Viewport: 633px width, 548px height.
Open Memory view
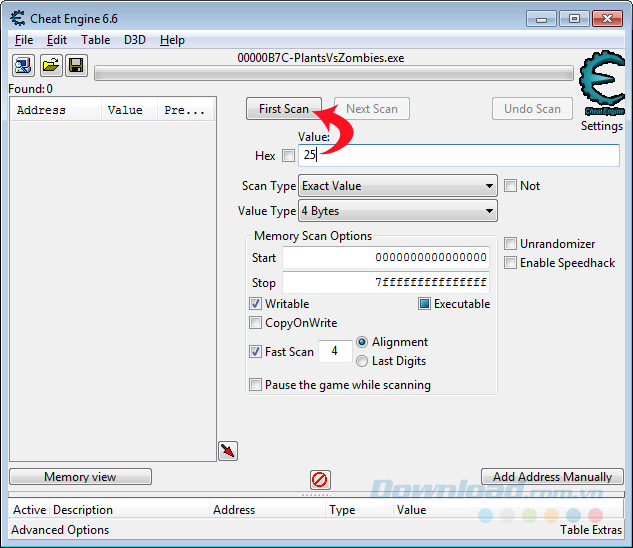click(80, 477)
